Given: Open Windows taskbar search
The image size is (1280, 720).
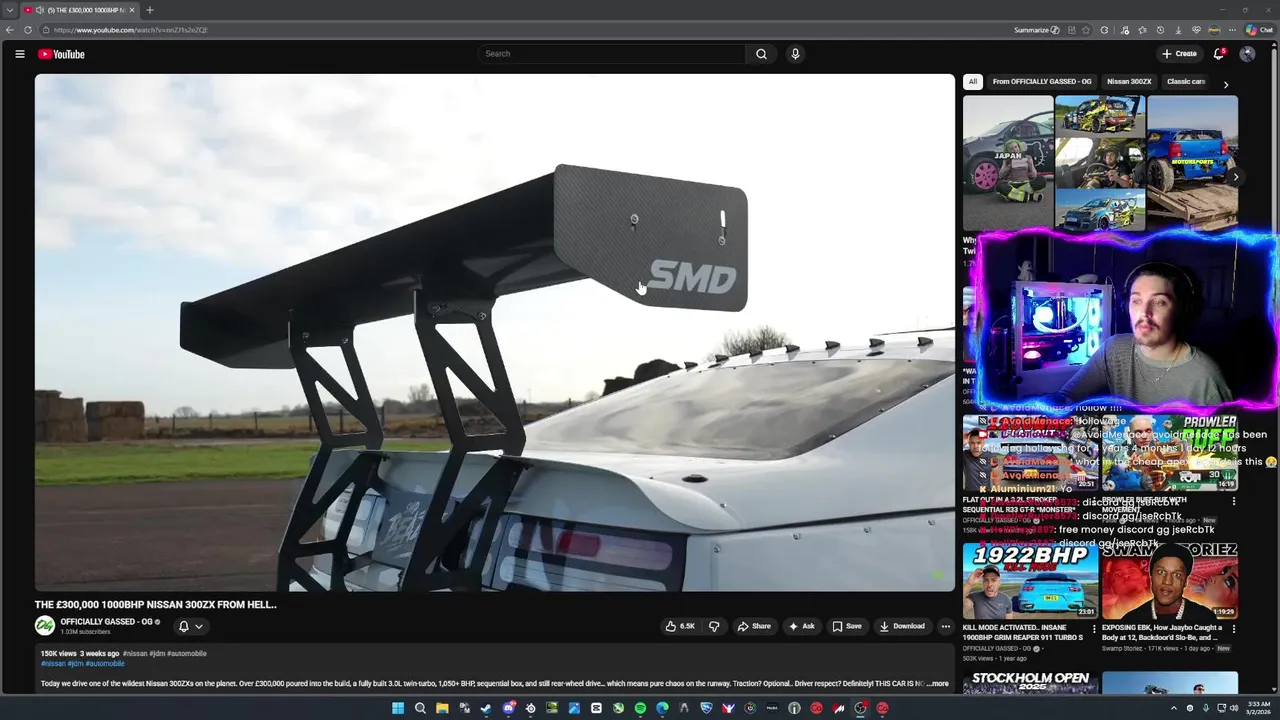Looking at the screenshot, I should 420,708.
